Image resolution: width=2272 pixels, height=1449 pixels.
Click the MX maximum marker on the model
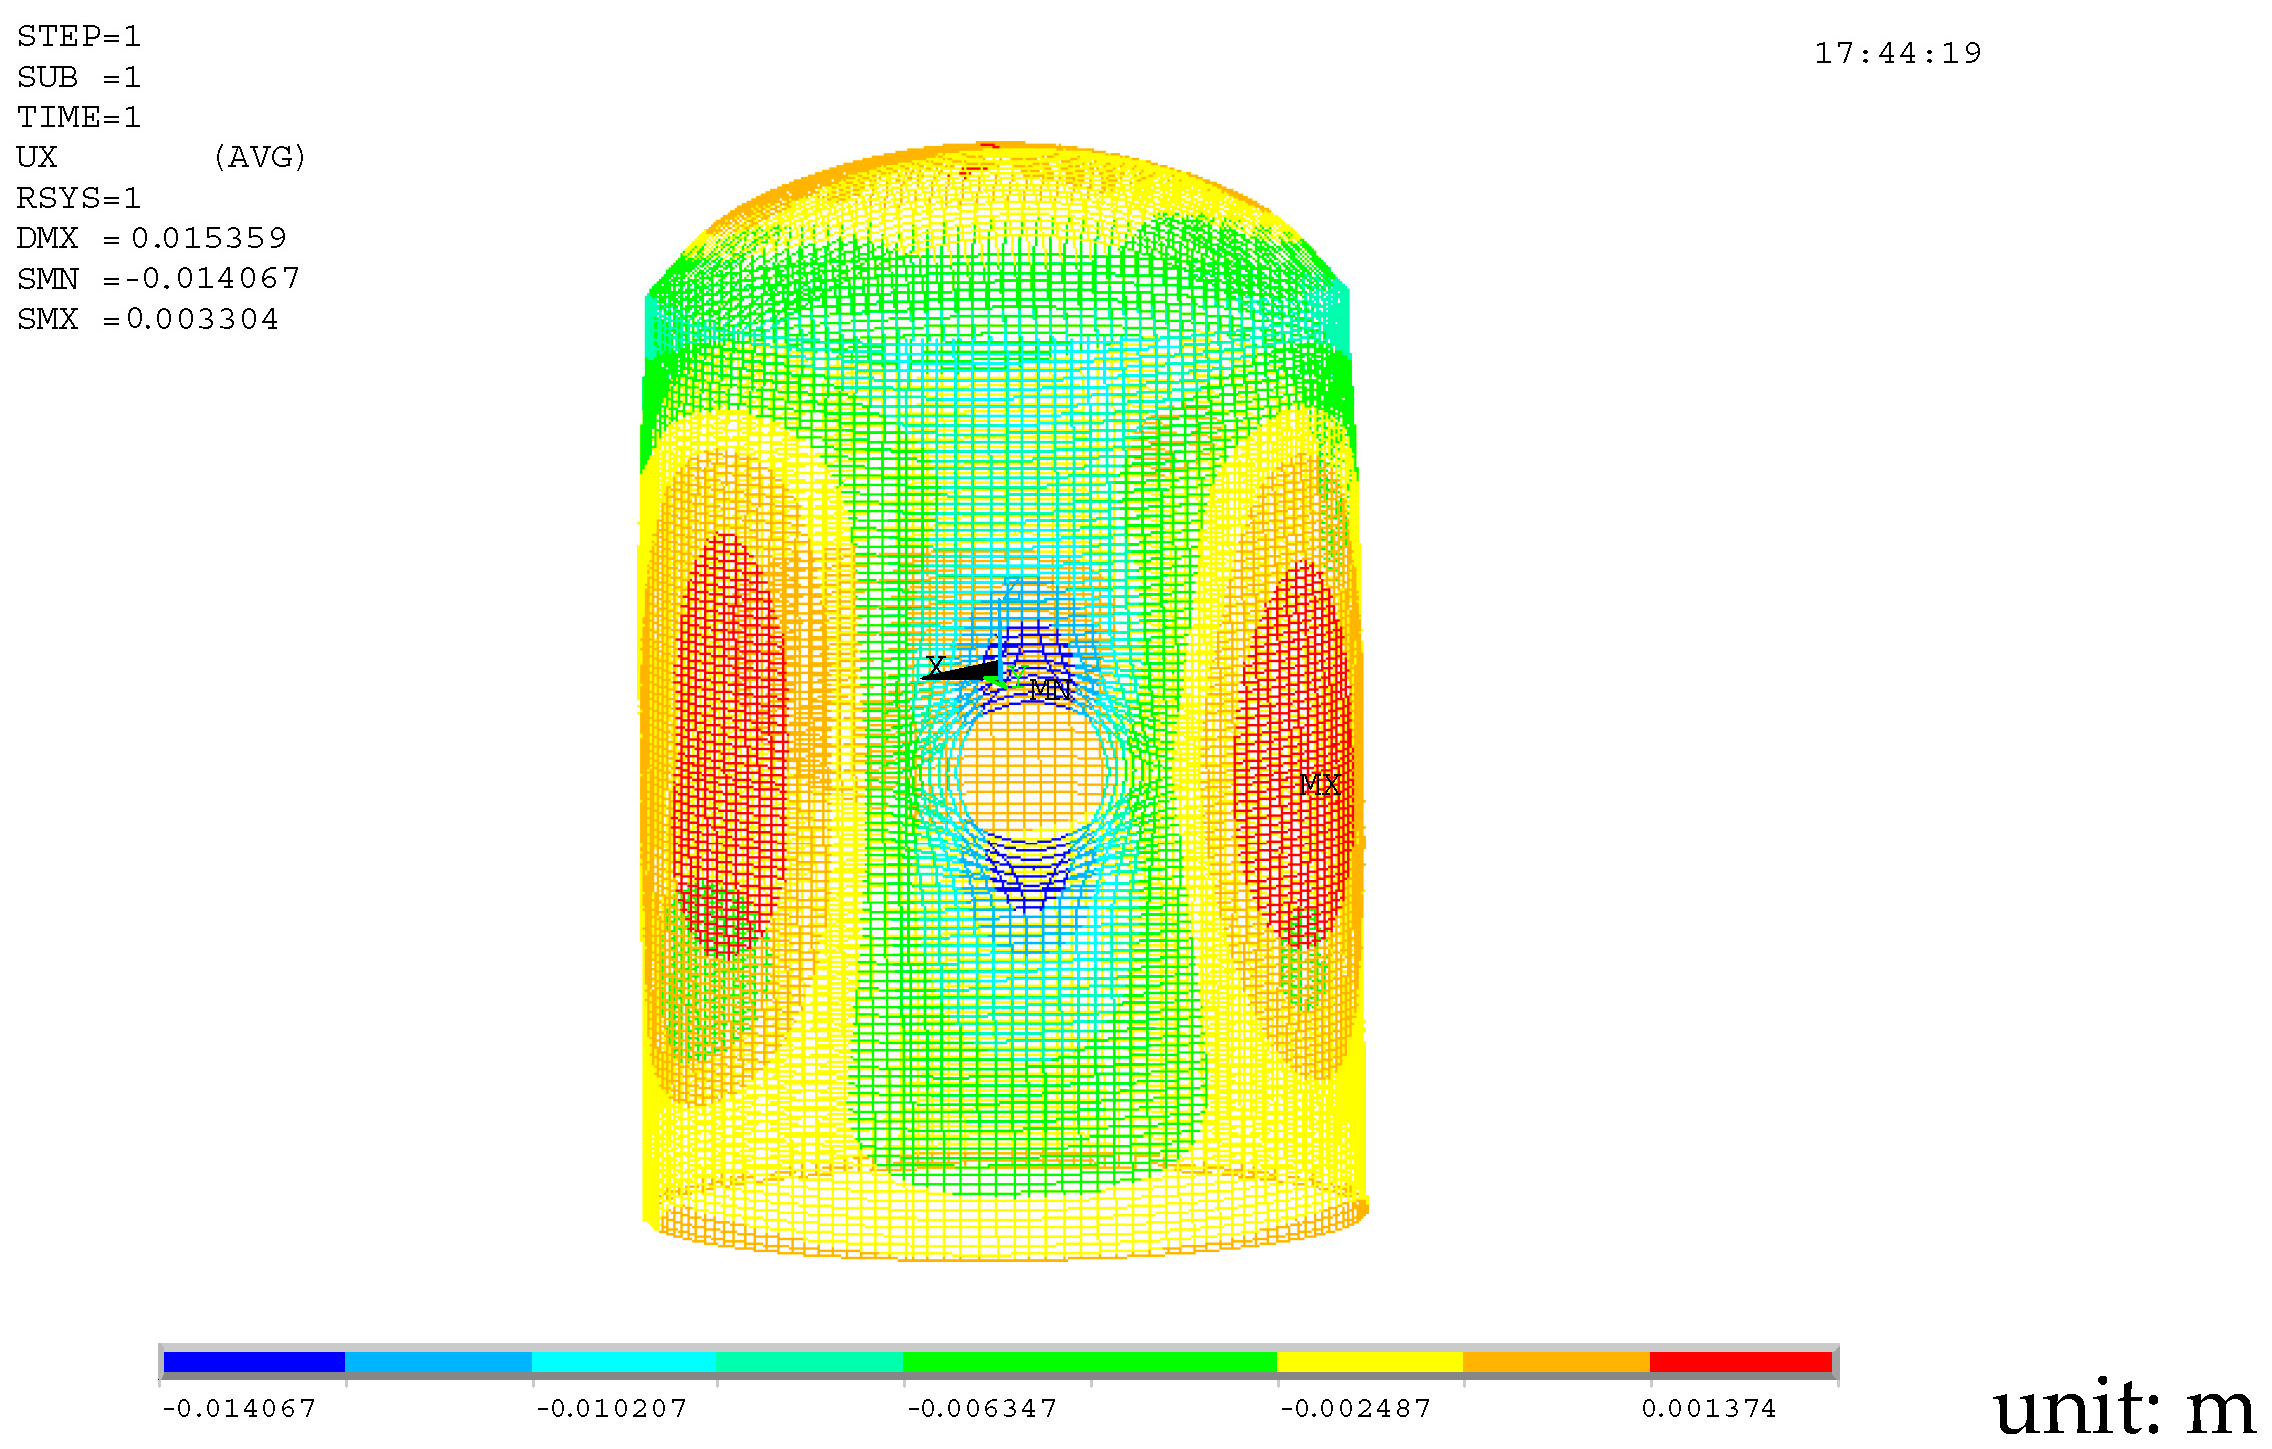click(1319, 785)
